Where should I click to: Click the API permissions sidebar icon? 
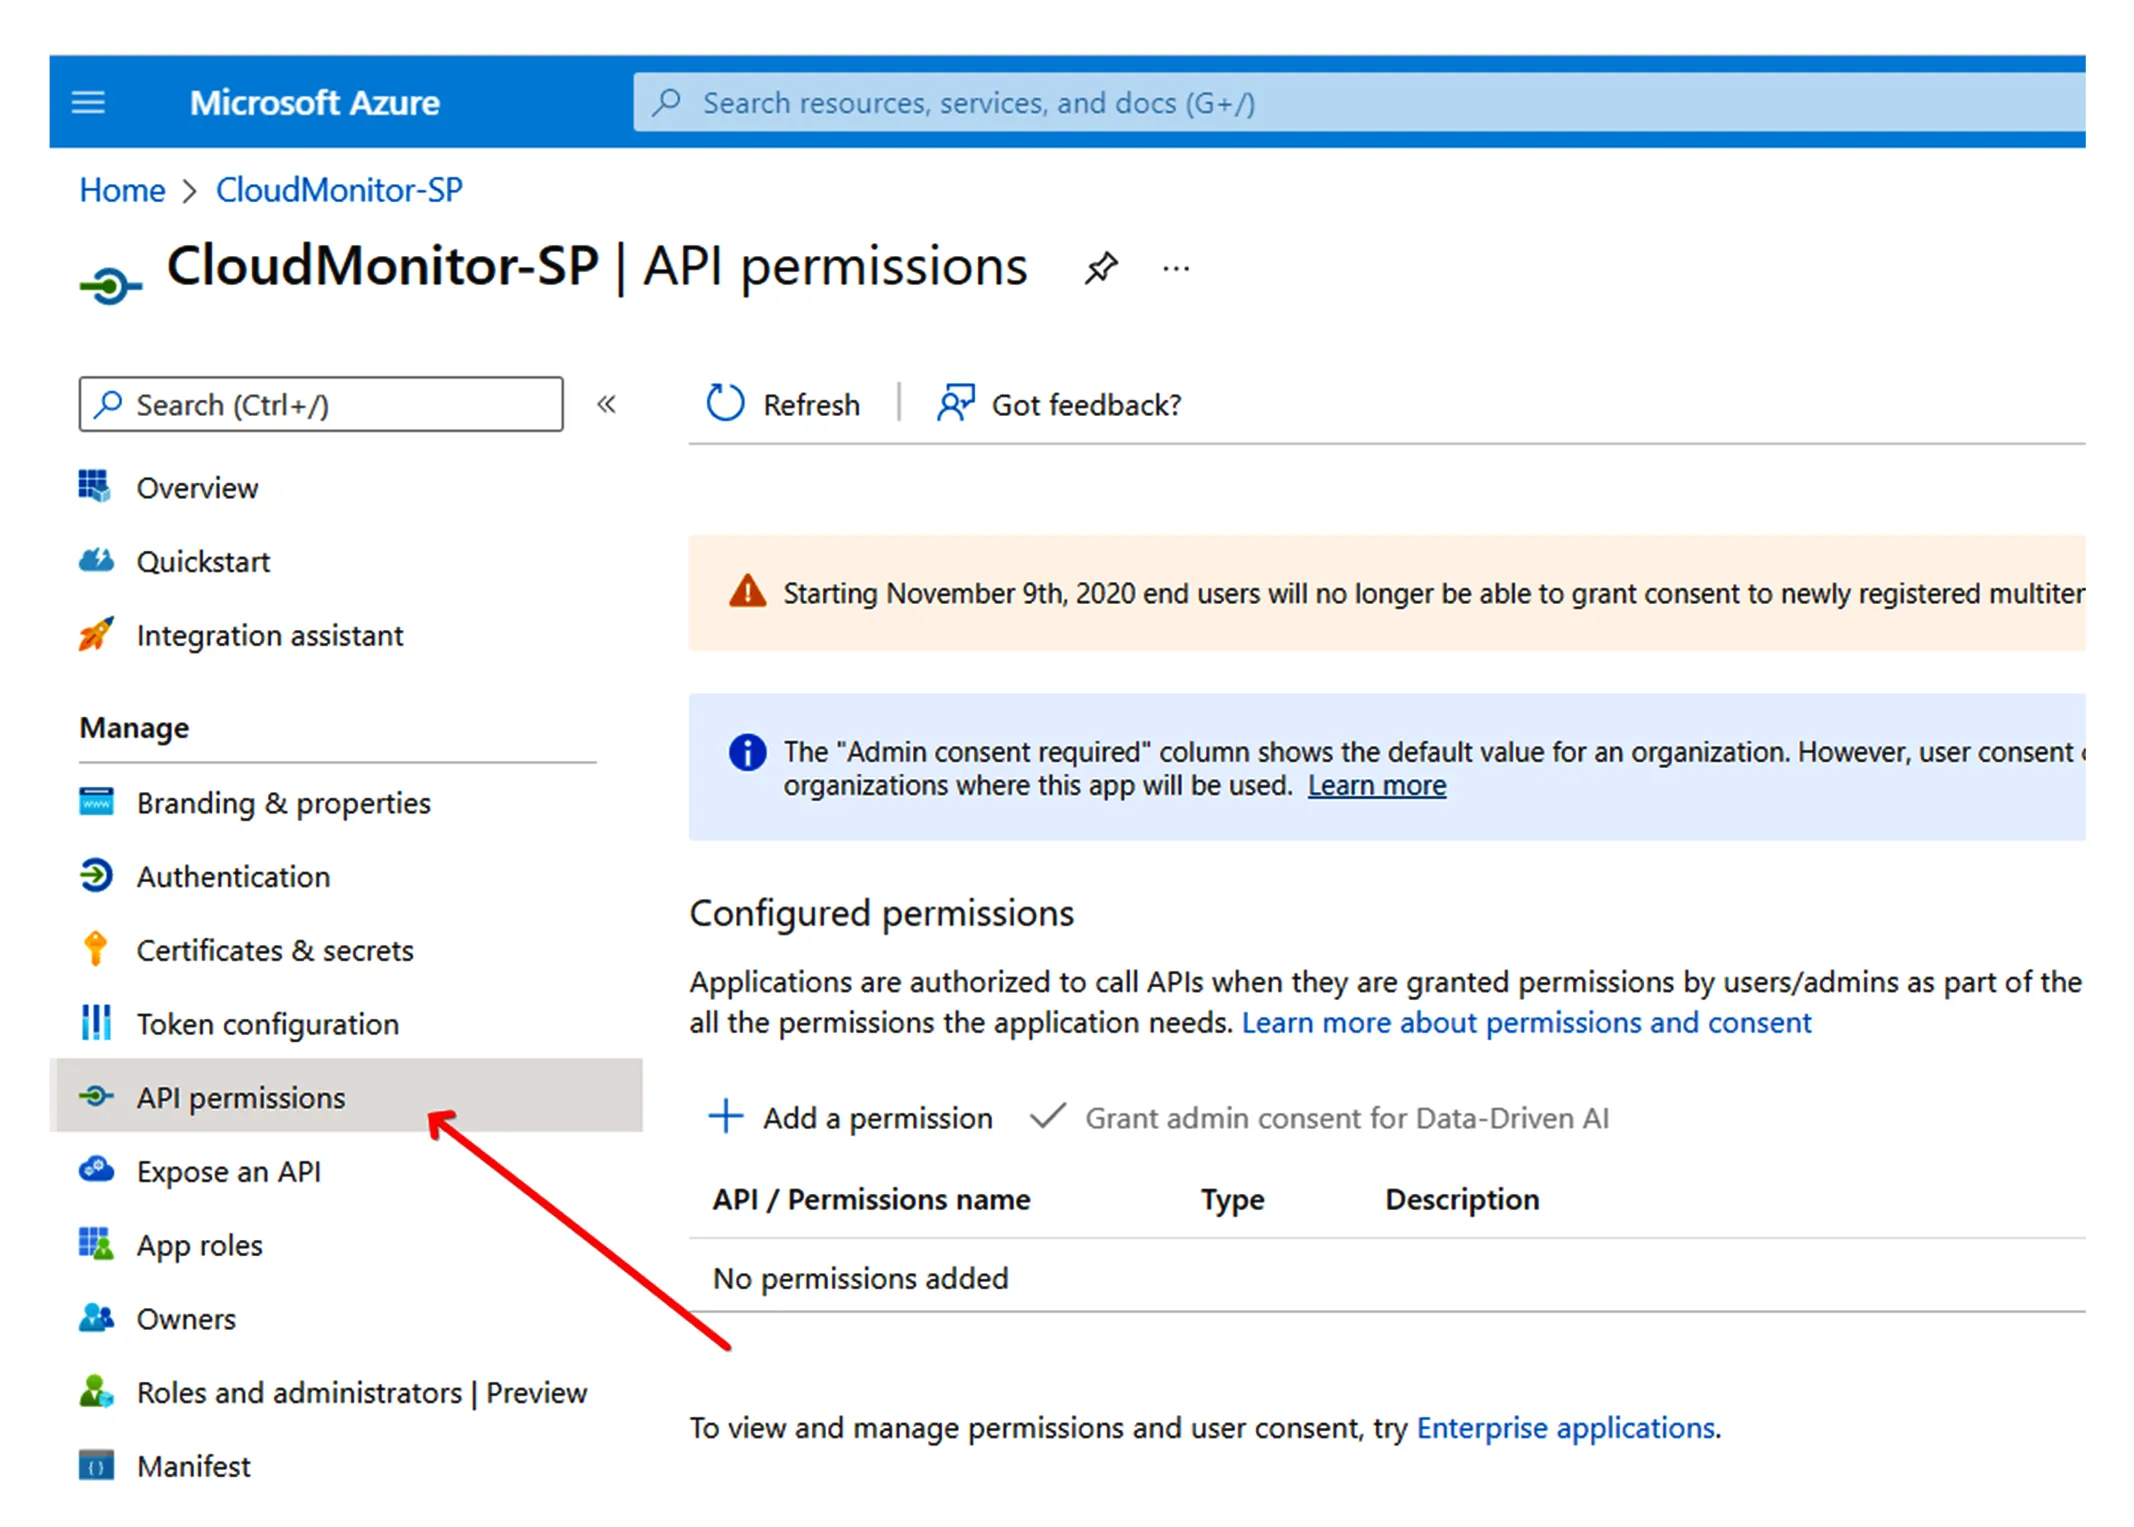click(x=96, y=1096)
